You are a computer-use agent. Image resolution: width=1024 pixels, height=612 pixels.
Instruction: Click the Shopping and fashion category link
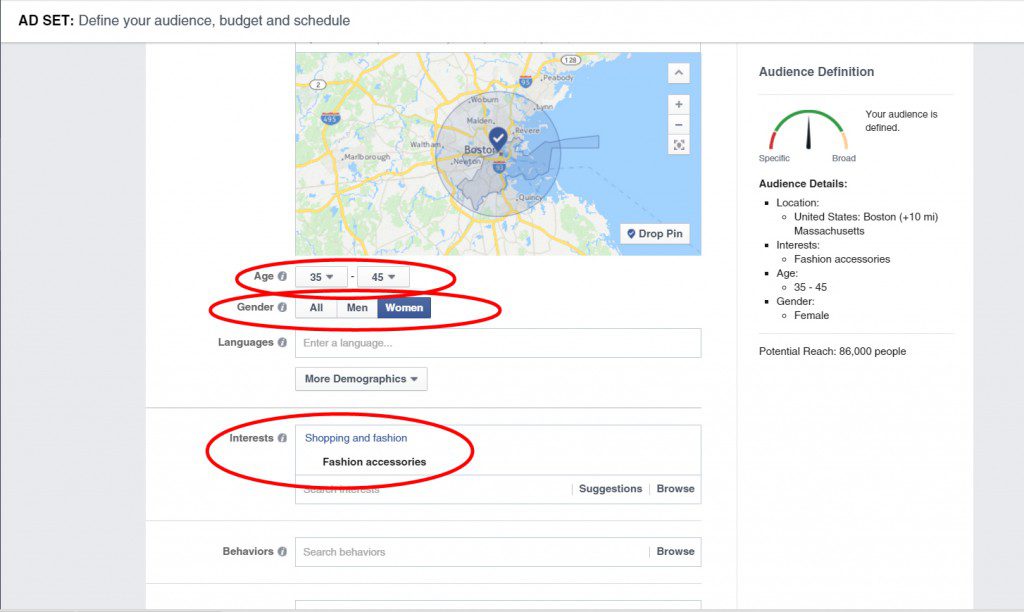356,438
